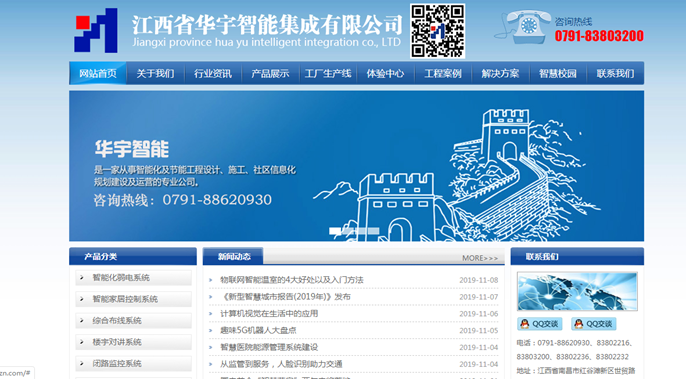686x379 pixels.
Task: Open 工厂生产线 from the navigation bar
Action: (x=328, y=73)
